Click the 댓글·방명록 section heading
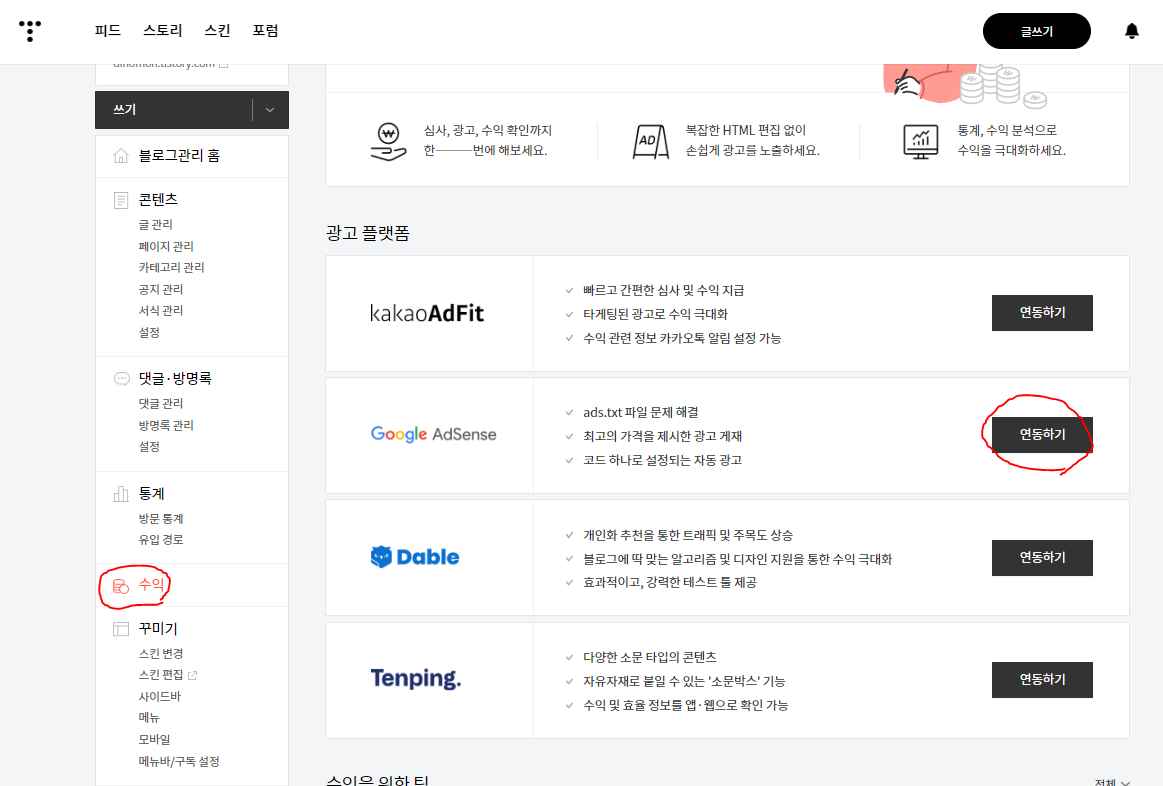This screenshot has height=786, width=1163. pyautogui.click(x=175, y=378)
